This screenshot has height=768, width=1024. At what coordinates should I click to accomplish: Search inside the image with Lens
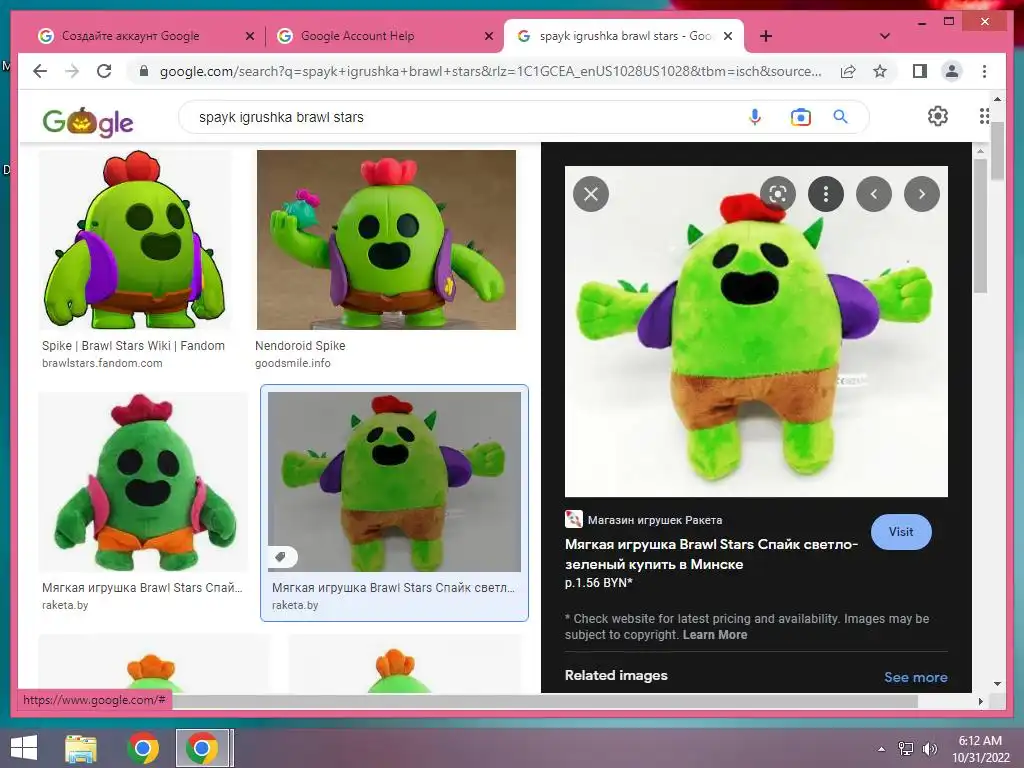point(778,194)
